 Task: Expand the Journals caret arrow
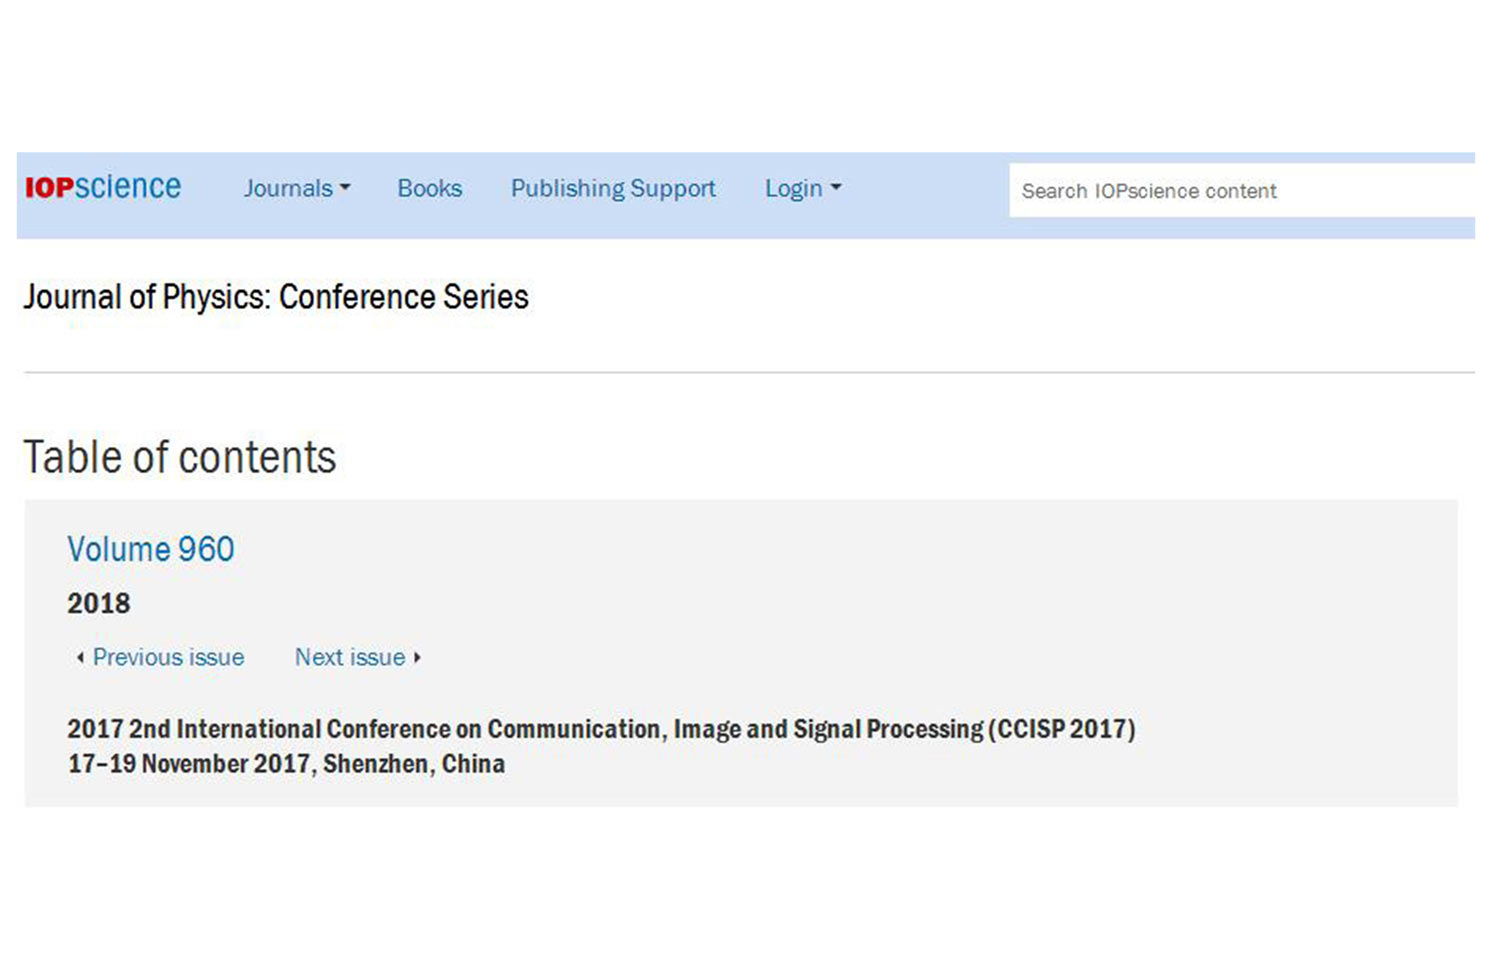[345, 188]
